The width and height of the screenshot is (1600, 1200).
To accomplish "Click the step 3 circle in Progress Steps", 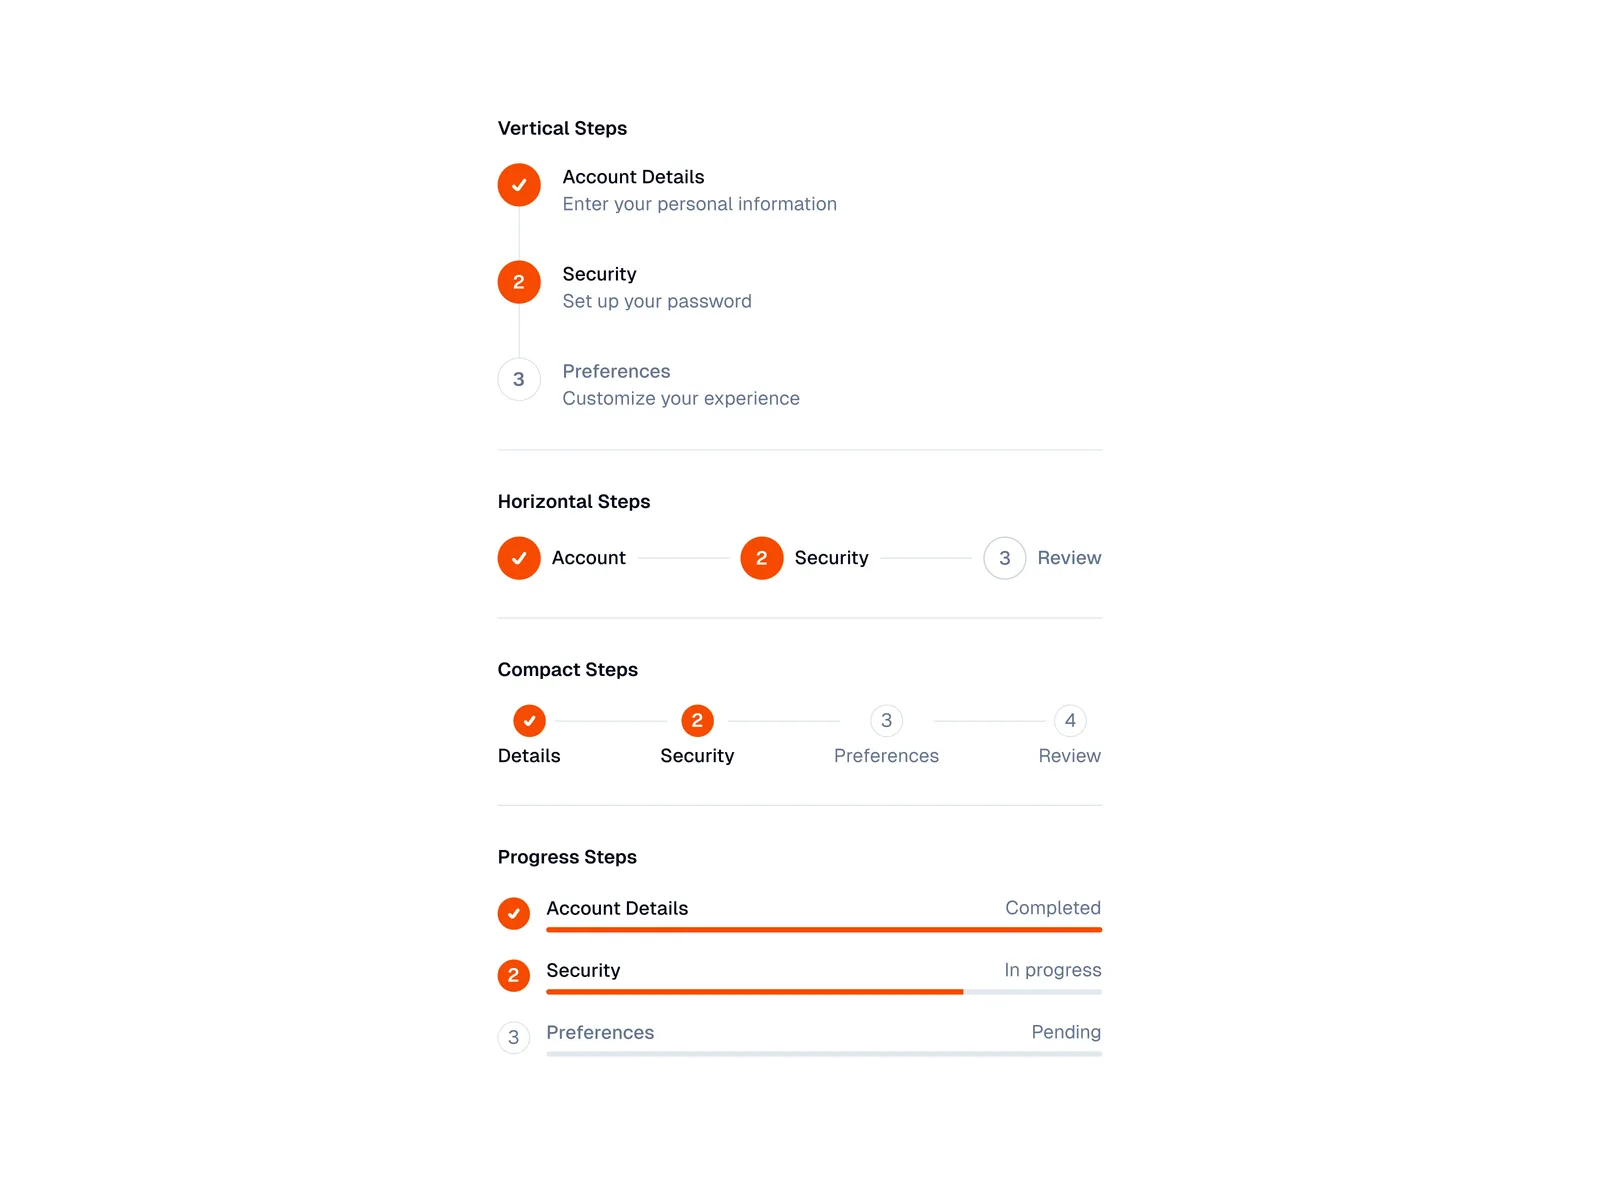I will [x=513, y=1037].
